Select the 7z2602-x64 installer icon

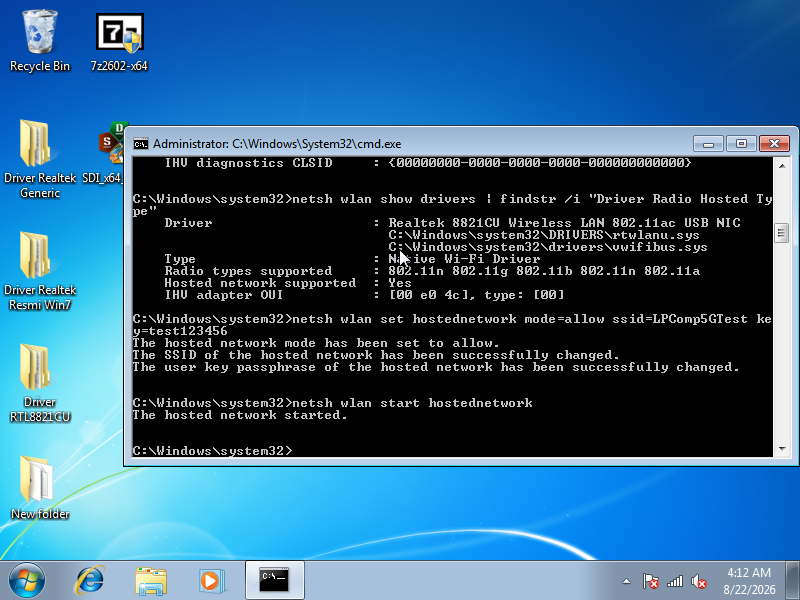[x=119, y=42]
